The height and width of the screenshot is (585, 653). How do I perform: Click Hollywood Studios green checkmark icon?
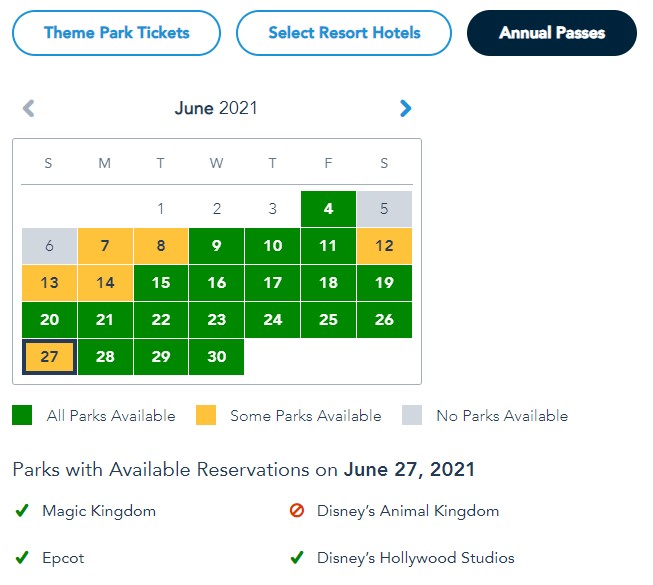pyautogui.click(x=296, y=558)
